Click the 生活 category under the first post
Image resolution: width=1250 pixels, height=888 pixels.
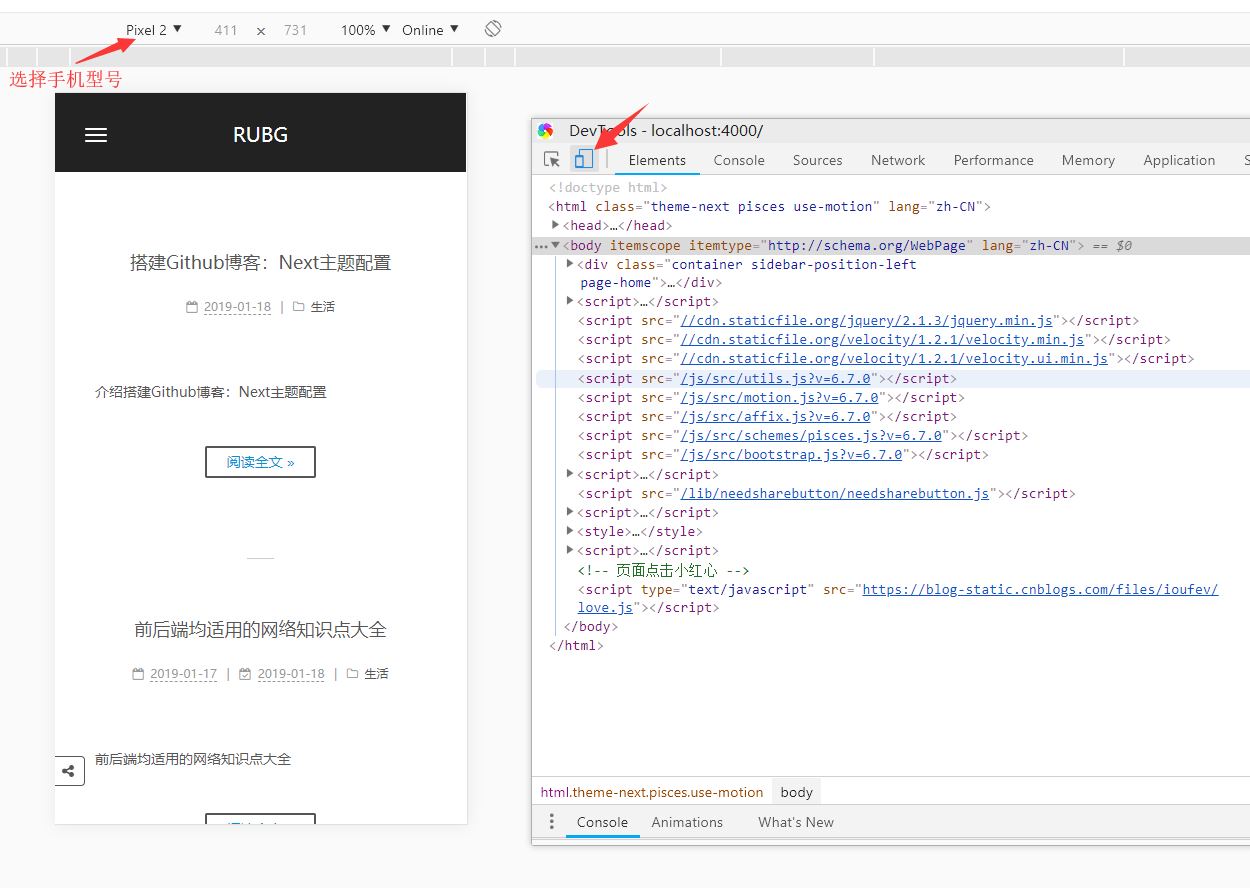323,307
